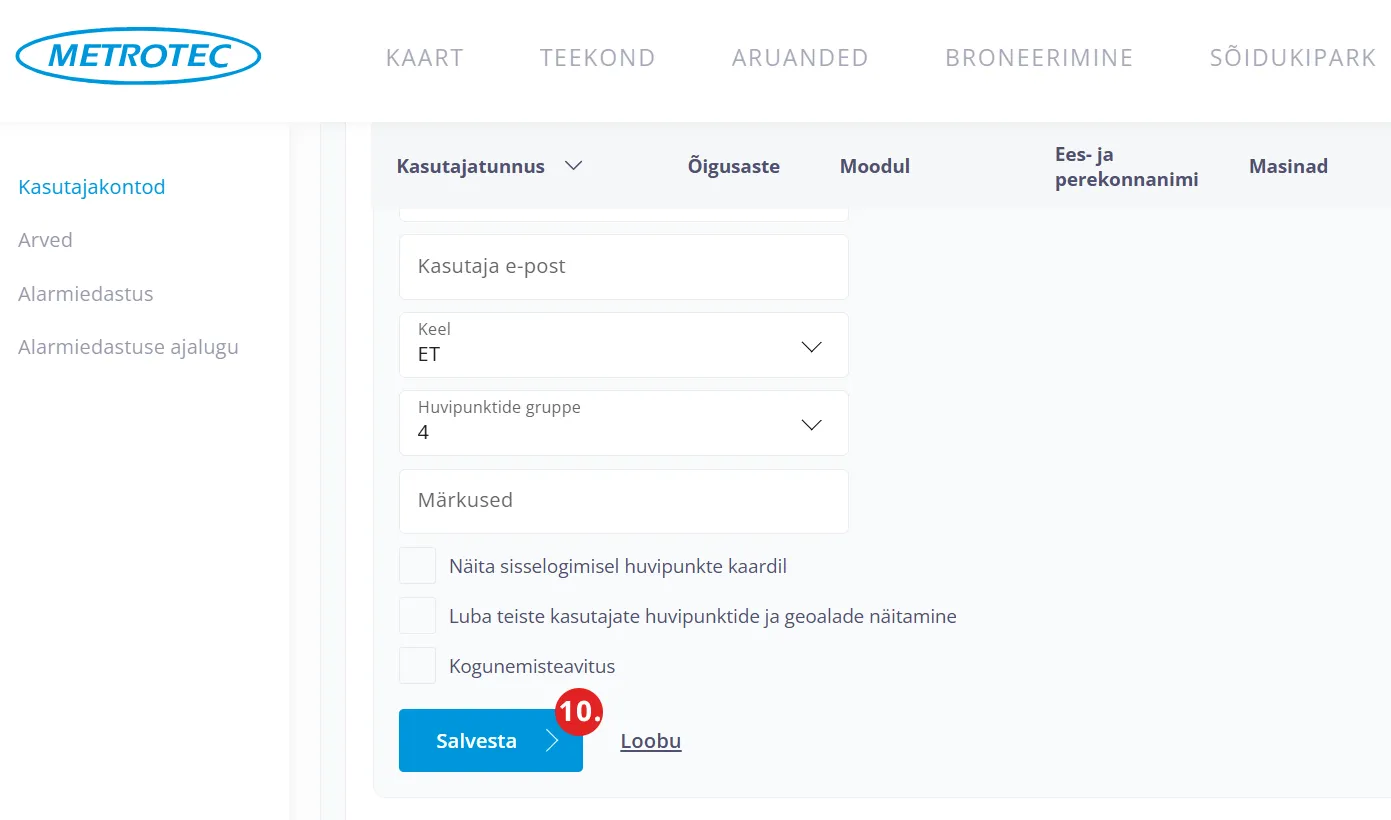
Task: Open Arved in the sidebar
Action: [x=46, y=240]
